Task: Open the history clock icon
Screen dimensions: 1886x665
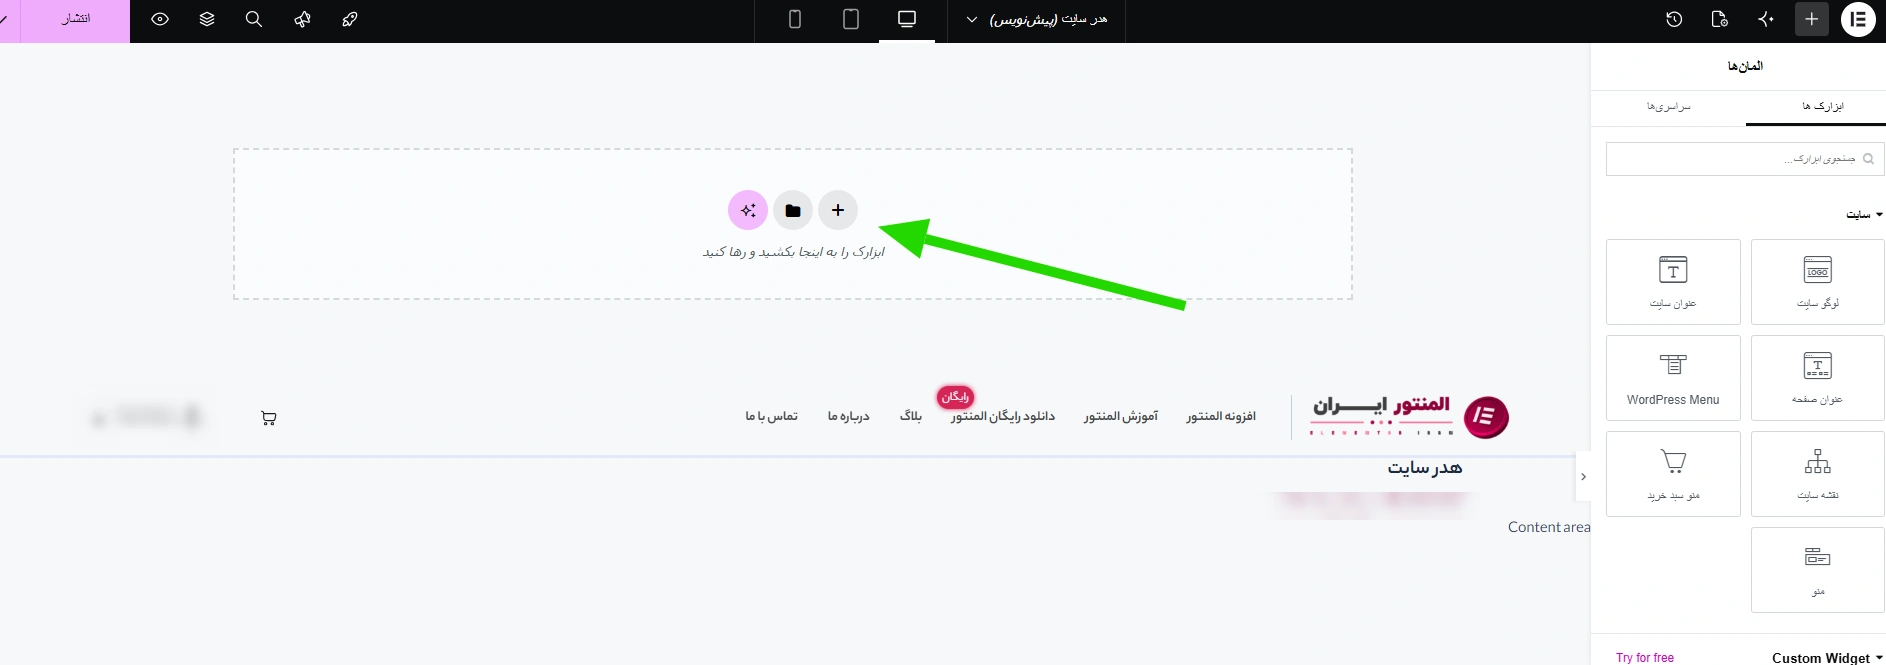Action: pos(1674,19)
